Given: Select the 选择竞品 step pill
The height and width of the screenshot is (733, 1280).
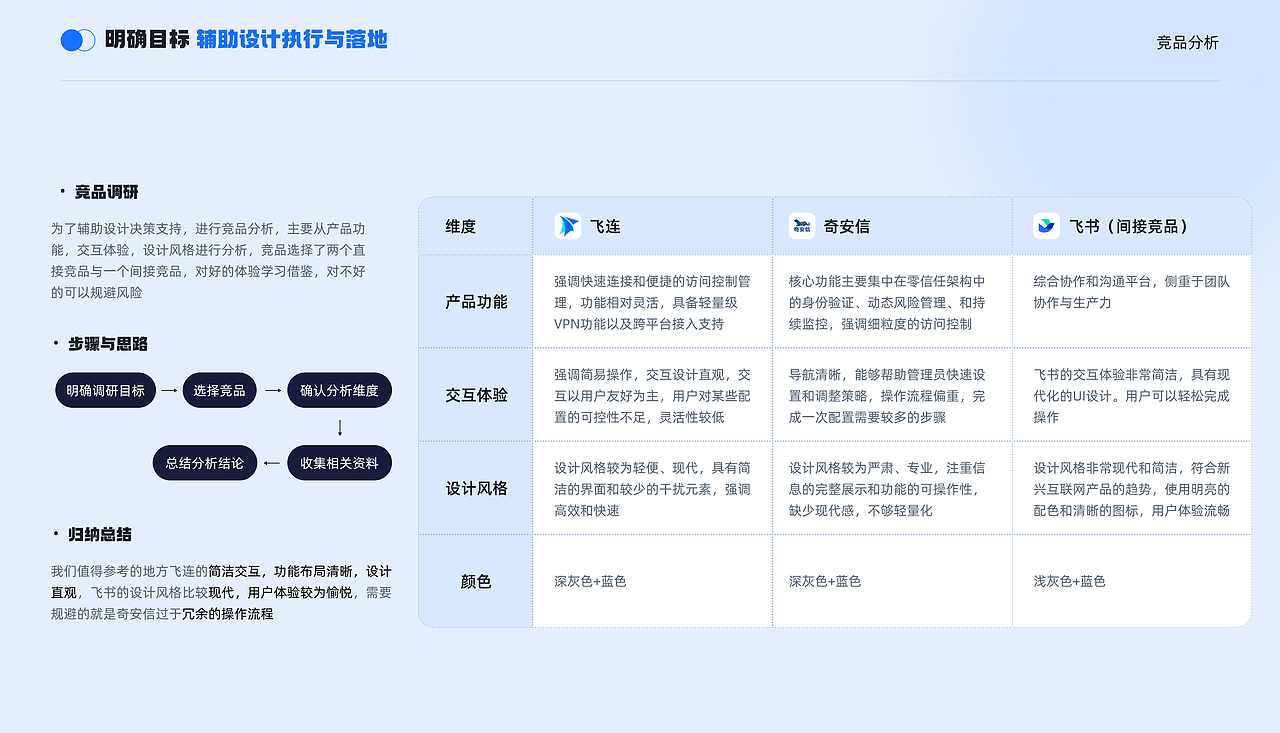Looking at the screenshot, I should (220, 390).
